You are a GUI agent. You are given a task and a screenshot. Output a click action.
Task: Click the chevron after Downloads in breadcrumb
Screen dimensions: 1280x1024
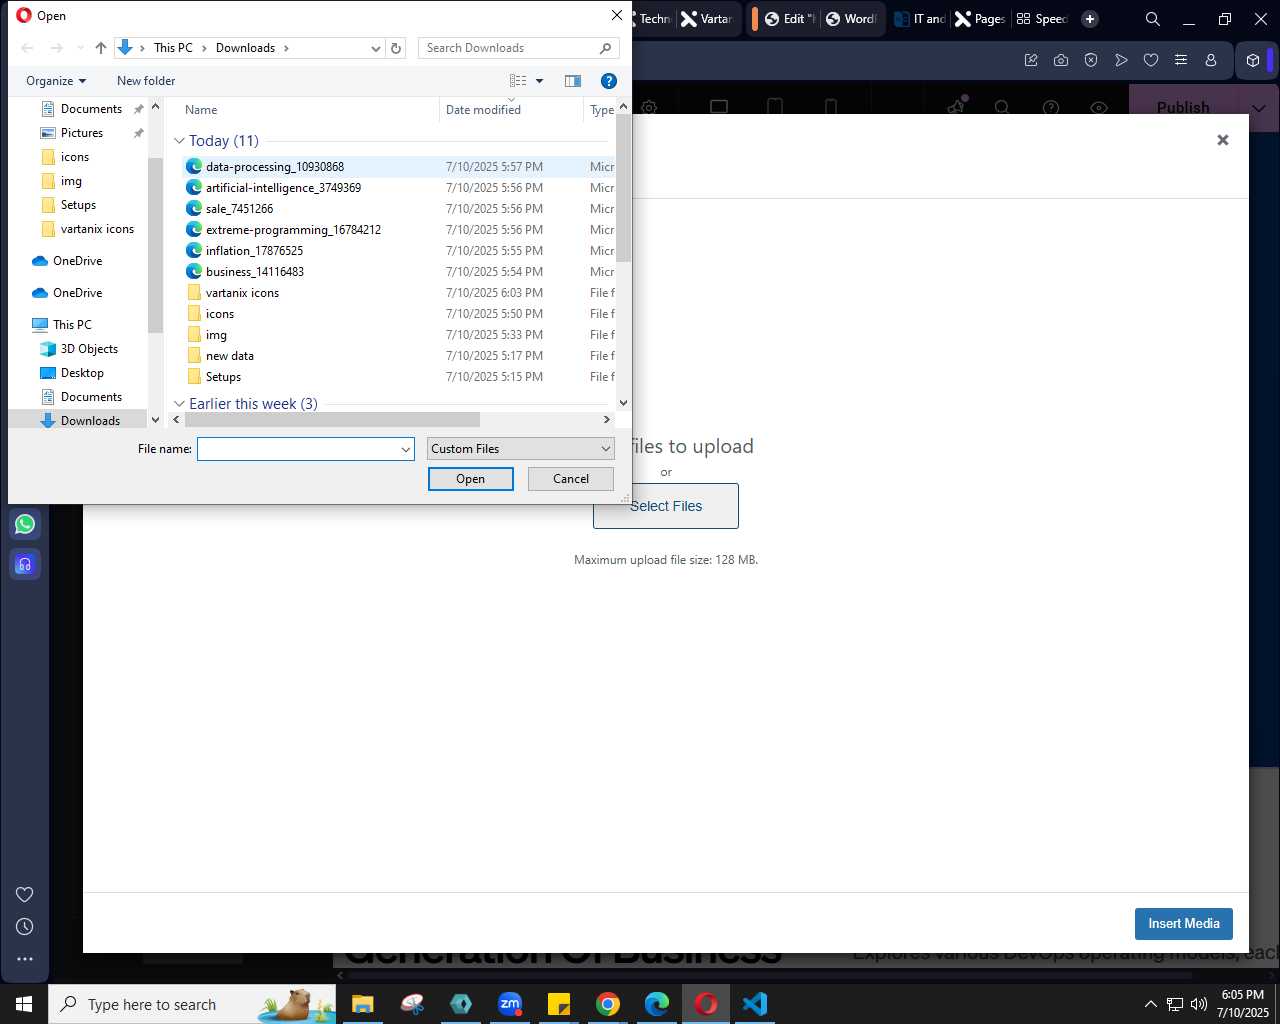[286, 48]
